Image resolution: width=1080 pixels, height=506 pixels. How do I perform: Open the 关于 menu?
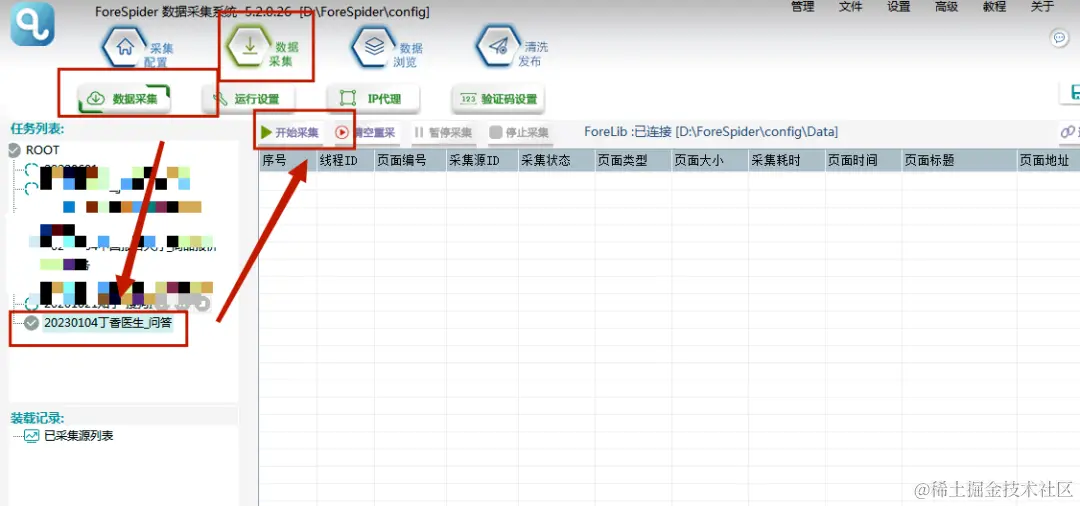[1042, 7]
